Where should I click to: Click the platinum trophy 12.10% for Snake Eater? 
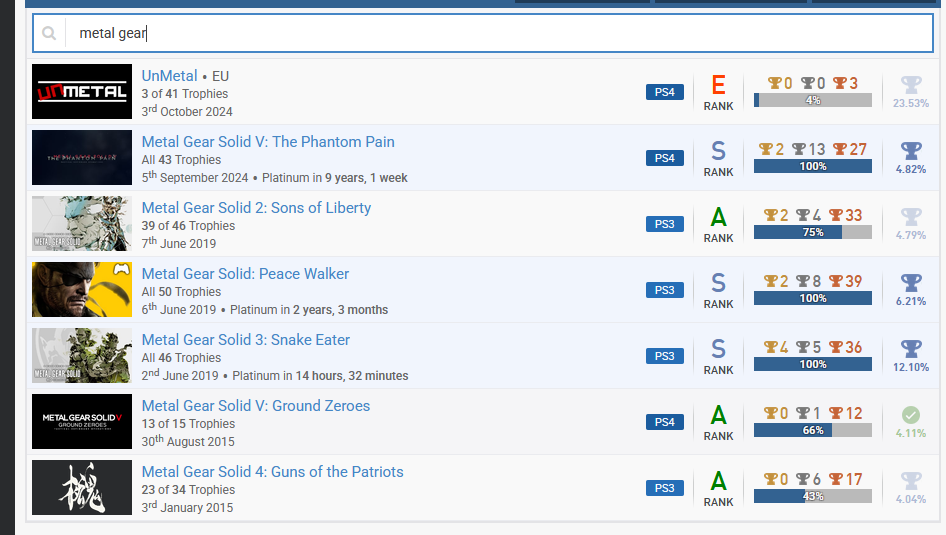point(911,349)
